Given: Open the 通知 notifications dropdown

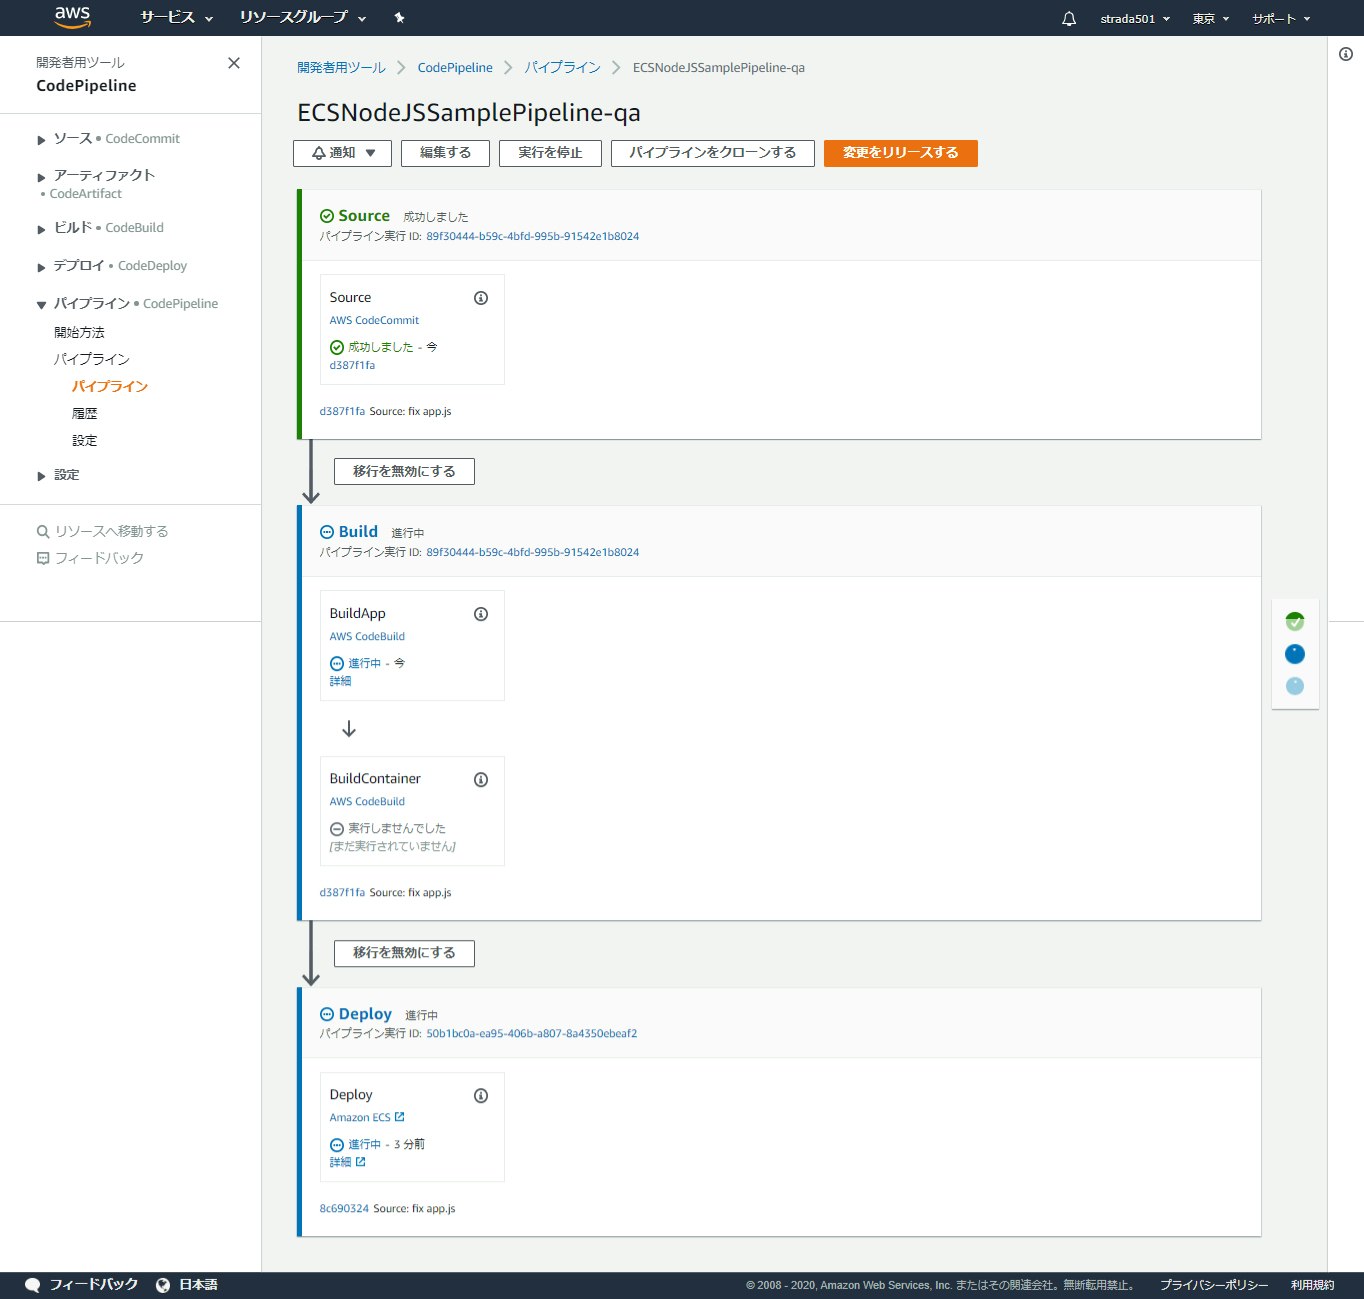Looking at the screenshot, I should click(342, 153).
